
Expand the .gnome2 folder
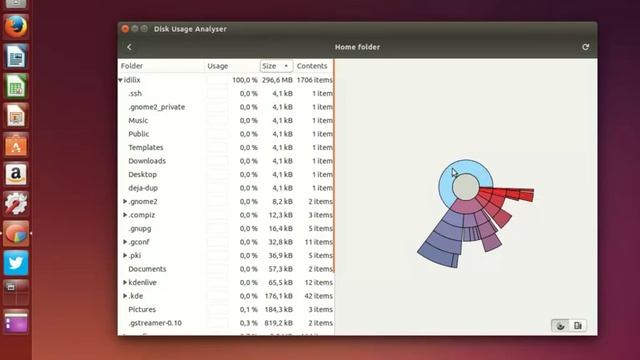(125, 201)
